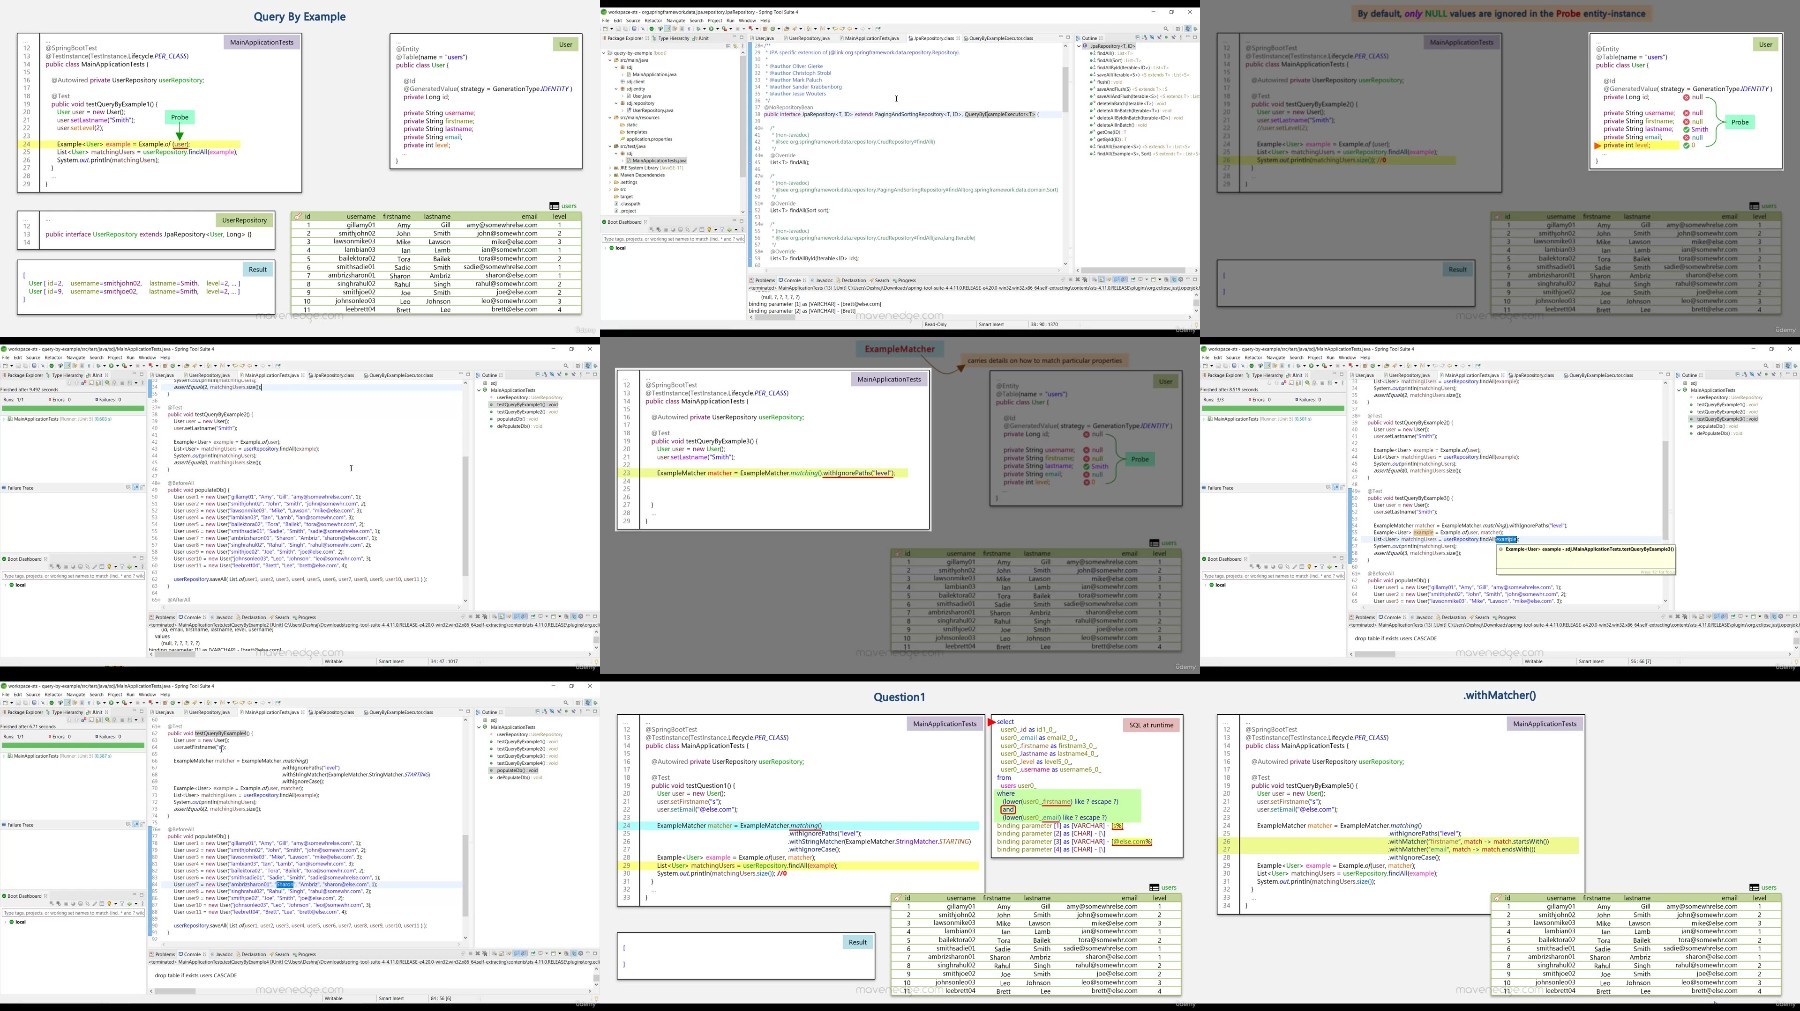Click getOne(ID) method in the JpaRepository Outline
The height and width of the screenshot is (1011, 1800).
point(1108,132)
